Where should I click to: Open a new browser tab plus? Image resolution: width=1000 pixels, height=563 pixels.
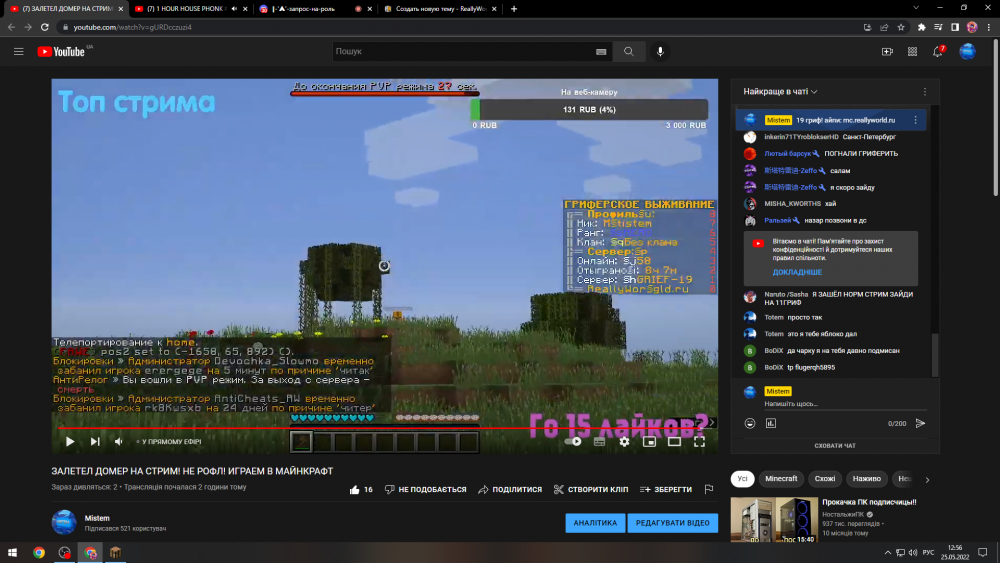[x=514, y=9]
